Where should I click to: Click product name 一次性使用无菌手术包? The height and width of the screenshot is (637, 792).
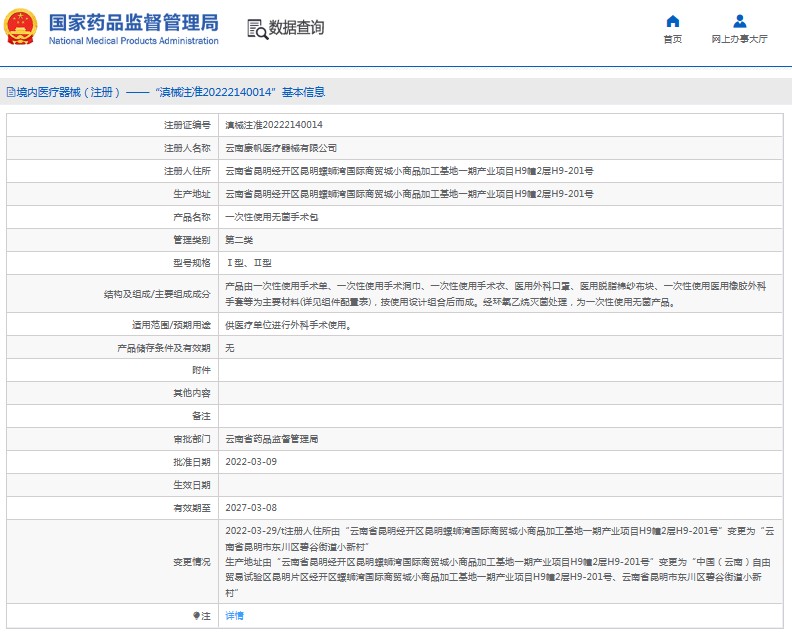coord(264,217)
